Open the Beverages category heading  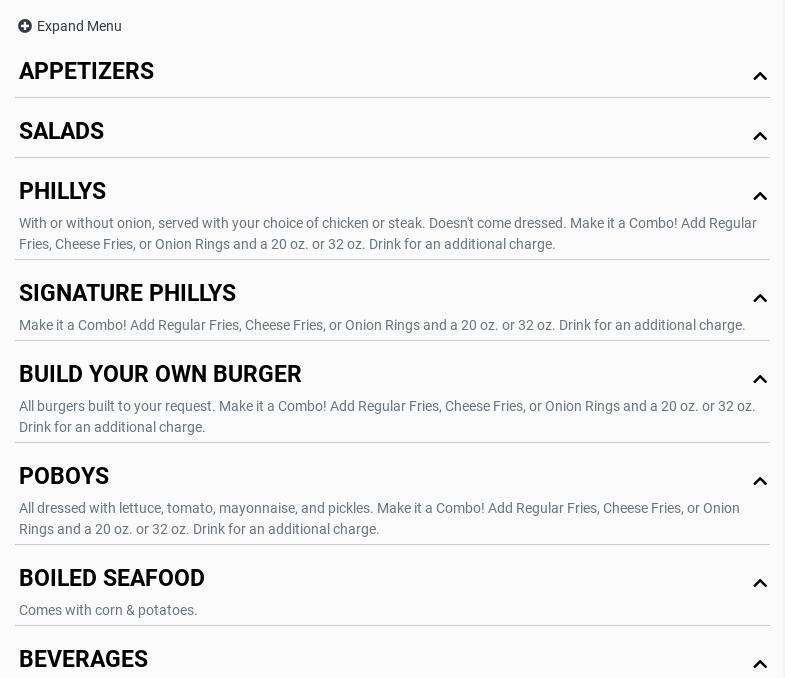point(84,660)
